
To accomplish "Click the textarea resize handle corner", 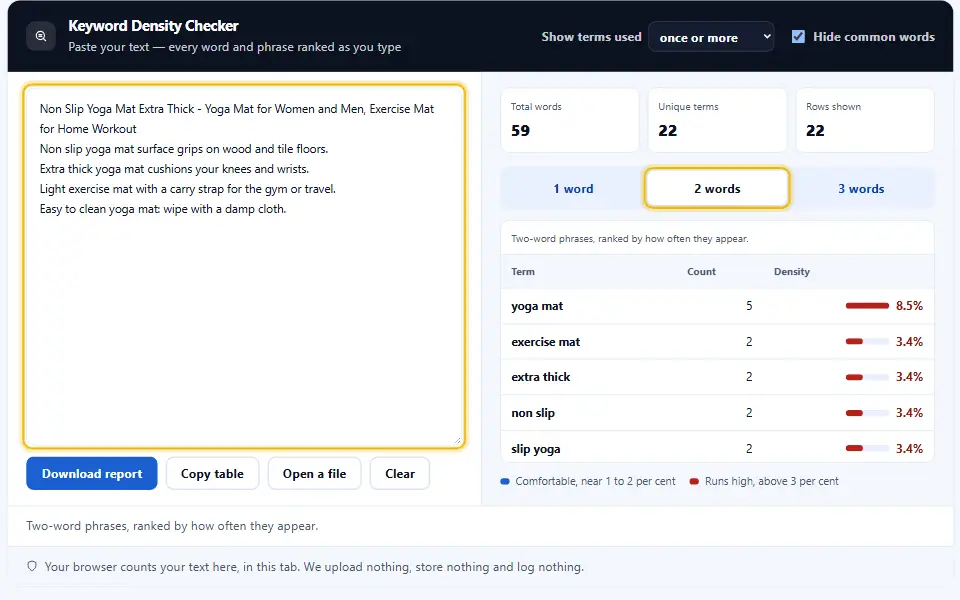I will tap(457, 440).
